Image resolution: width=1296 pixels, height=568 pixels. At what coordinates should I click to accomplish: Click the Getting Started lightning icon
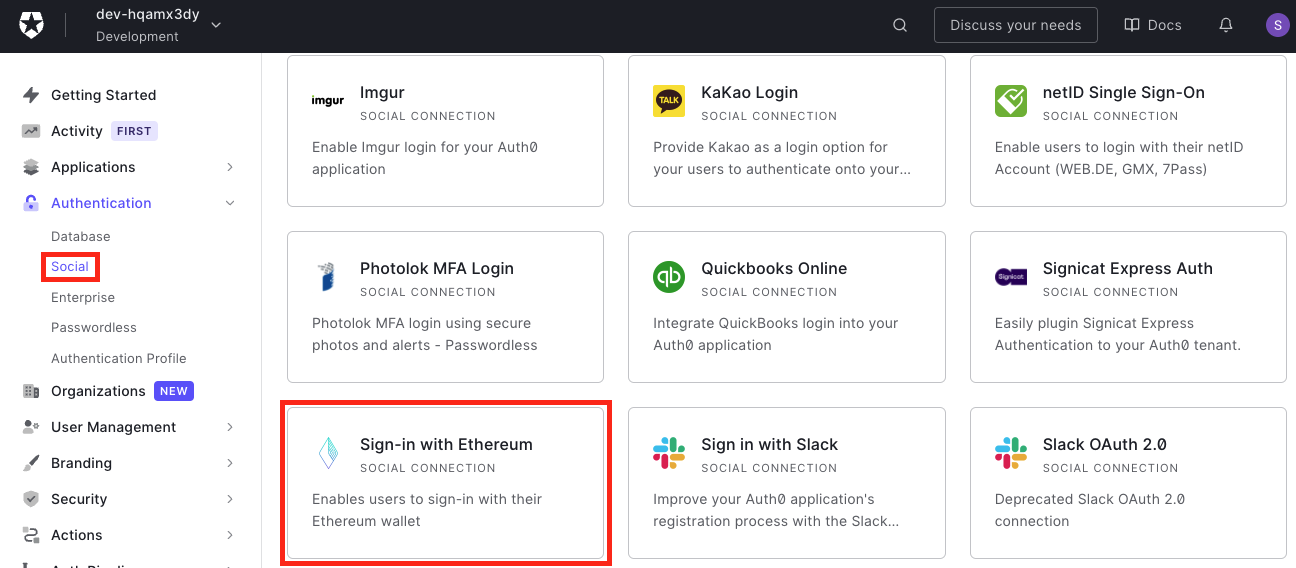pyautogui.click(x=31, y=95)
